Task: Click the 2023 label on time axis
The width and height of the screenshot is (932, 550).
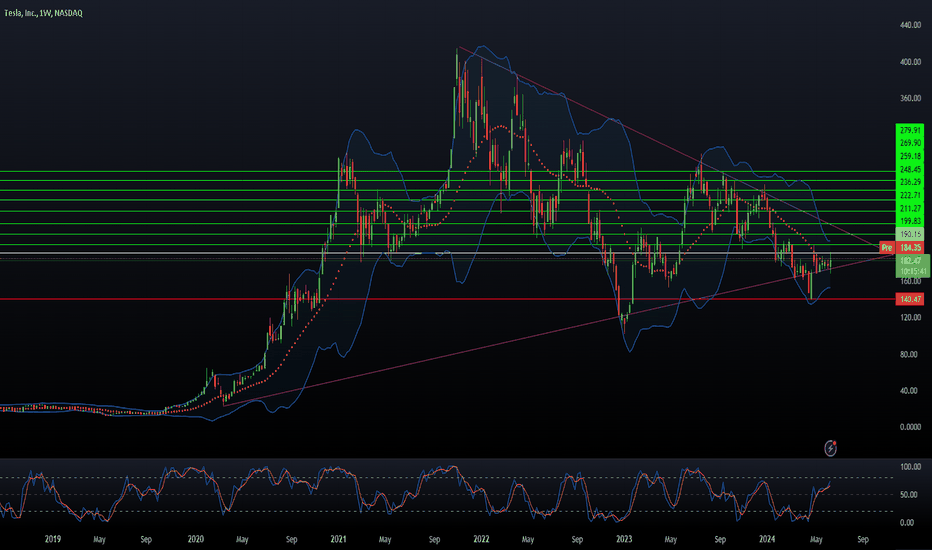Action: pyautogui.click(x=624, y=539)
